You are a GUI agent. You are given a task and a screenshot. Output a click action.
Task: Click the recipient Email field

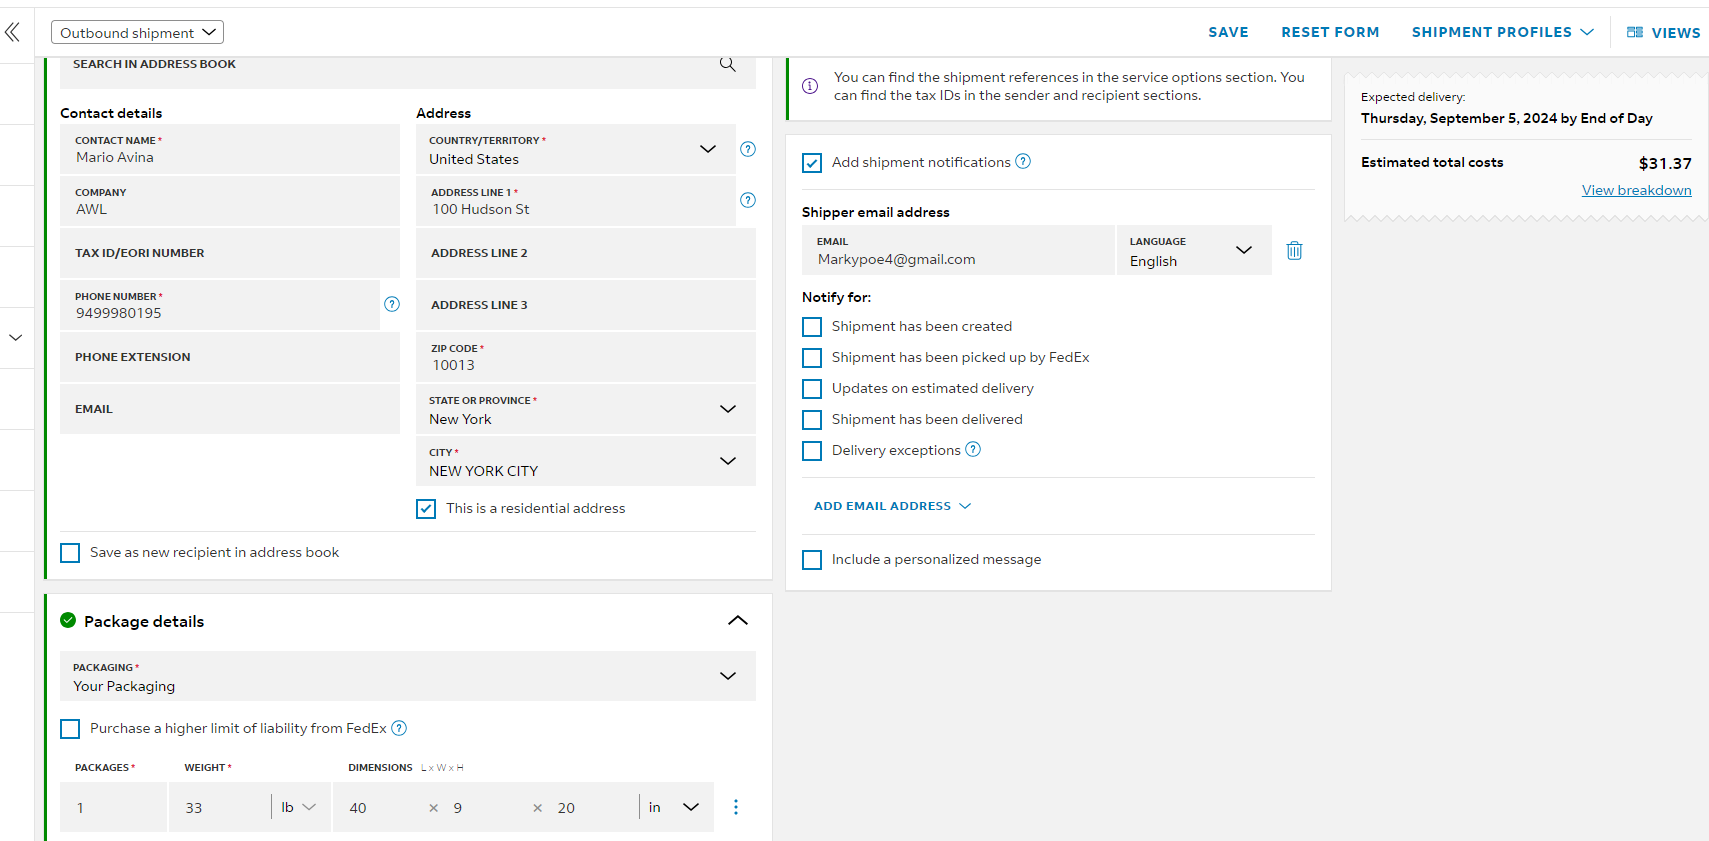tap(230, 409)
